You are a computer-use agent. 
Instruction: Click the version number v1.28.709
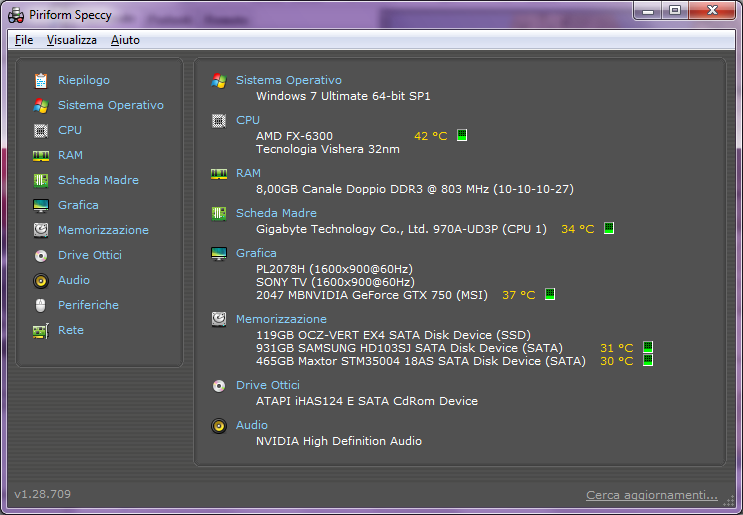(x=43, y=494)
